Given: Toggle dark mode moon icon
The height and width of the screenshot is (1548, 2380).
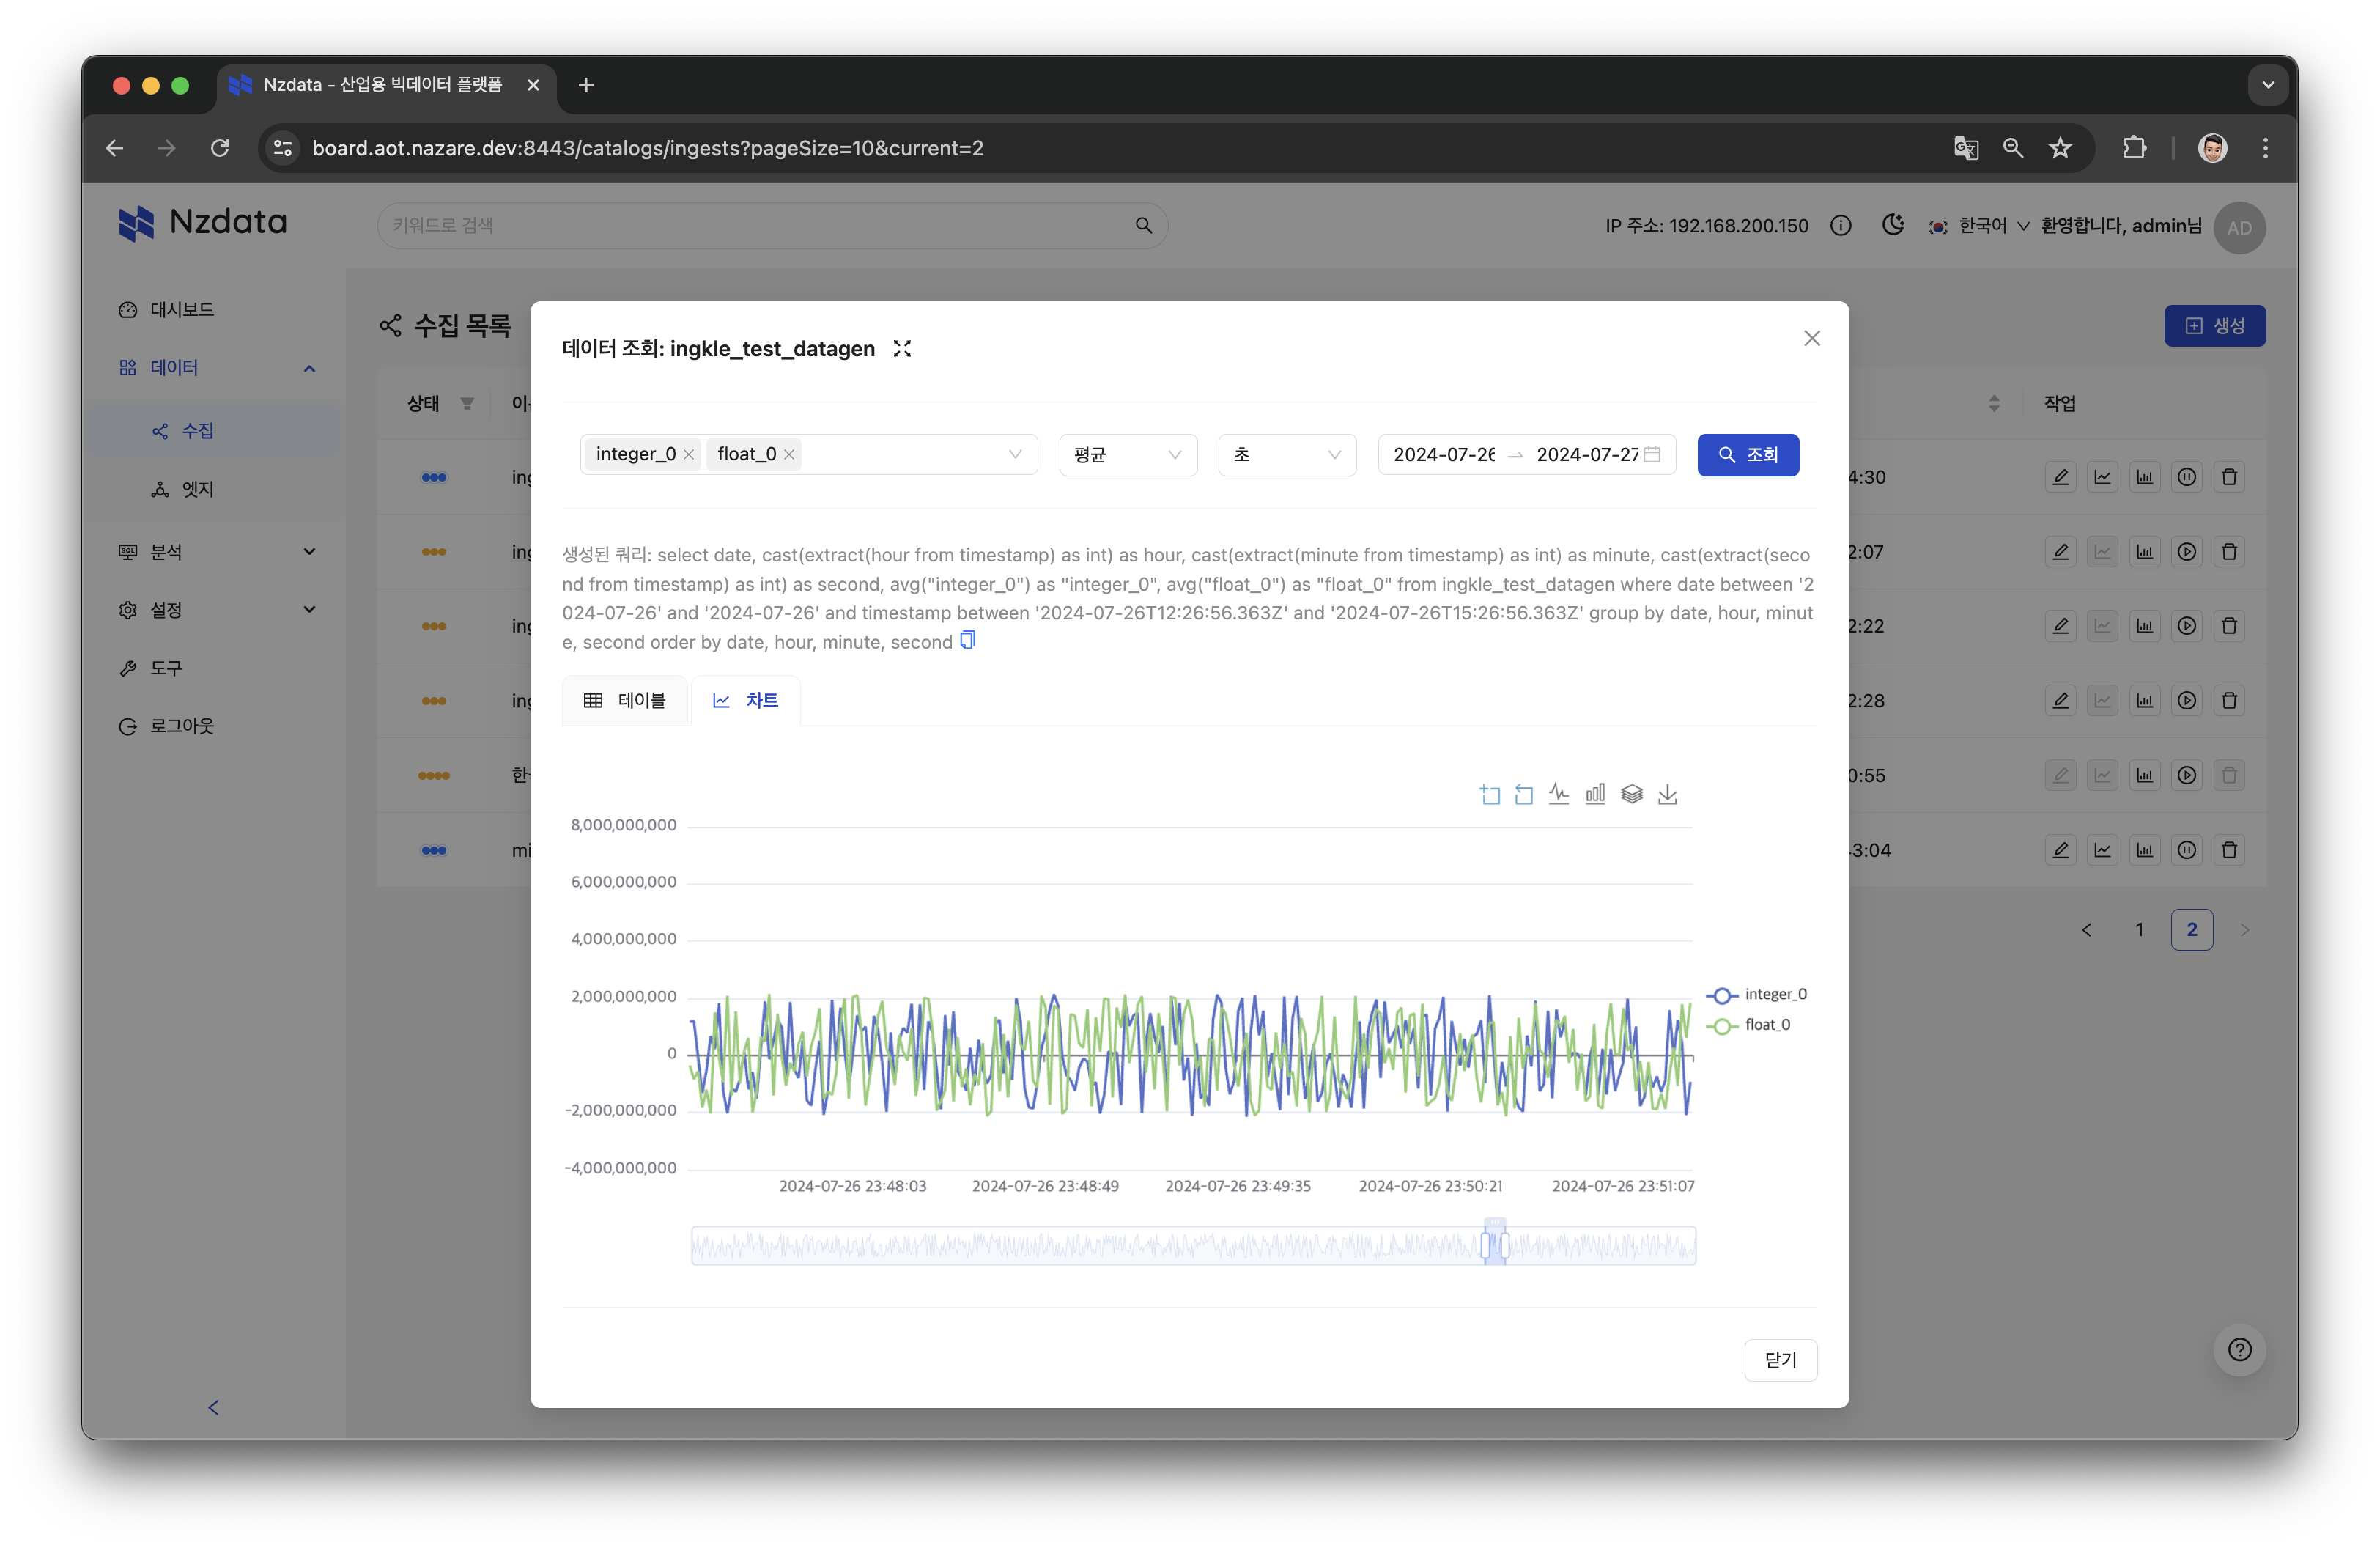Looking at the screenshot, I should point(1893,225).
